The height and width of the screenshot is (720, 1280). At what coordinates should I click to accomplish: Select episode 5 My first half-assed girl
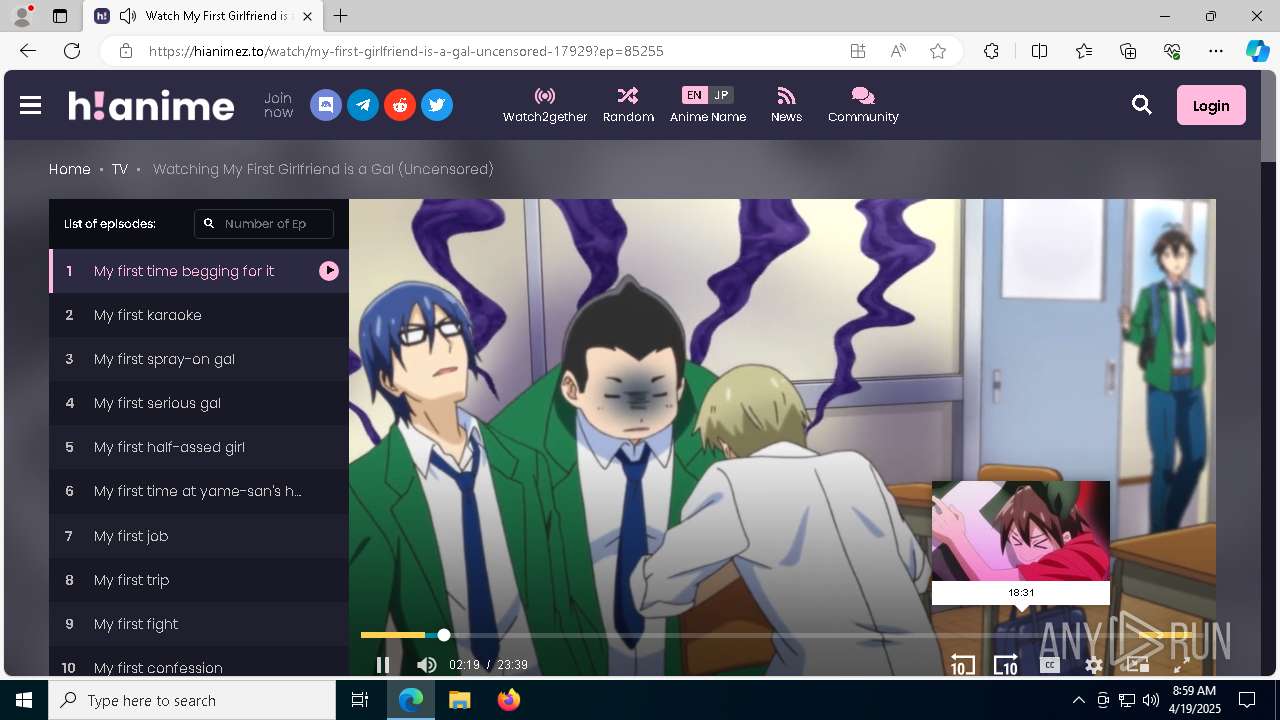pos(199,447)
